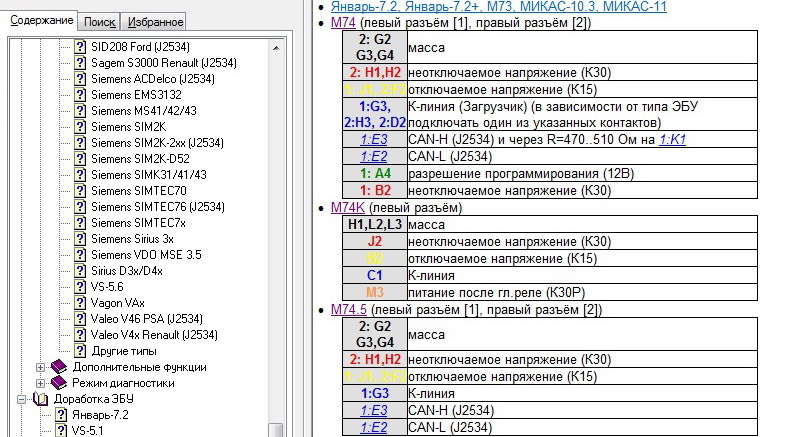Click the Siemens VDO MSE 3.5 icon

pyautogui.click(x=80, y=255)
